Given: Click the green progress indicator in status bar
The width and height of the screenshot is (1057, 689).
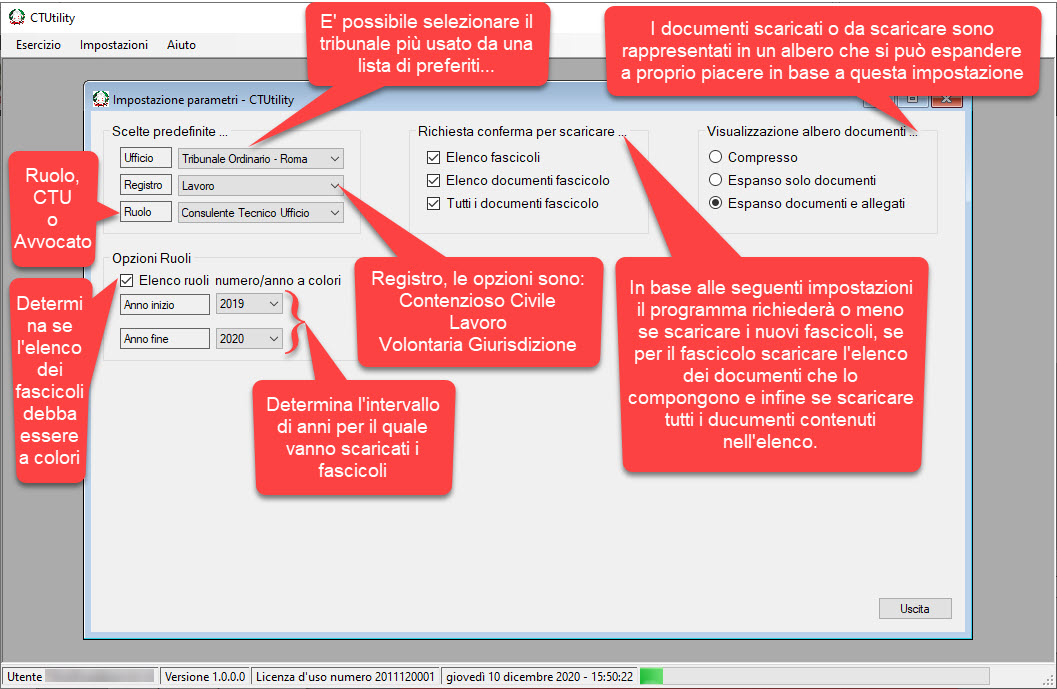Looking at the screenshot, I should (x=651, y=676).
